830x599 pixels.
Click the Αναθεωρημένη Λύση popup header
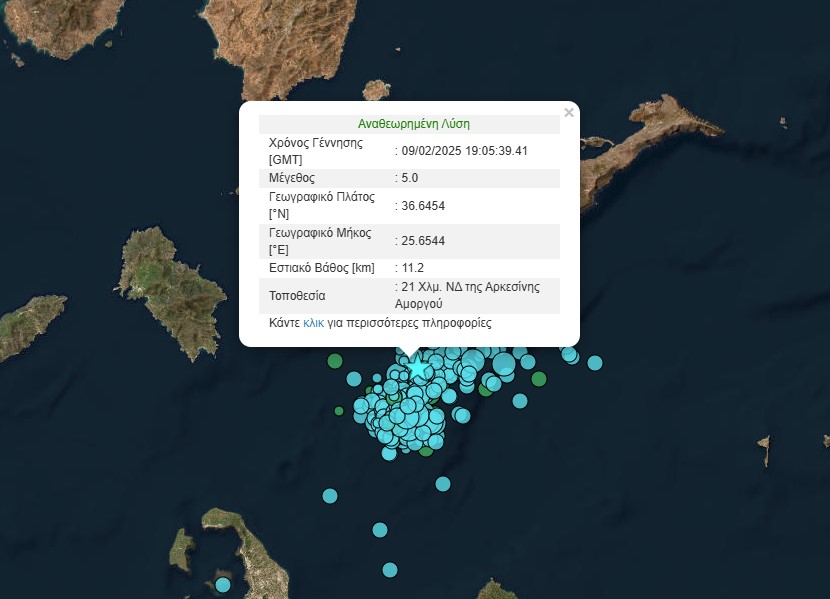[414, 125]
